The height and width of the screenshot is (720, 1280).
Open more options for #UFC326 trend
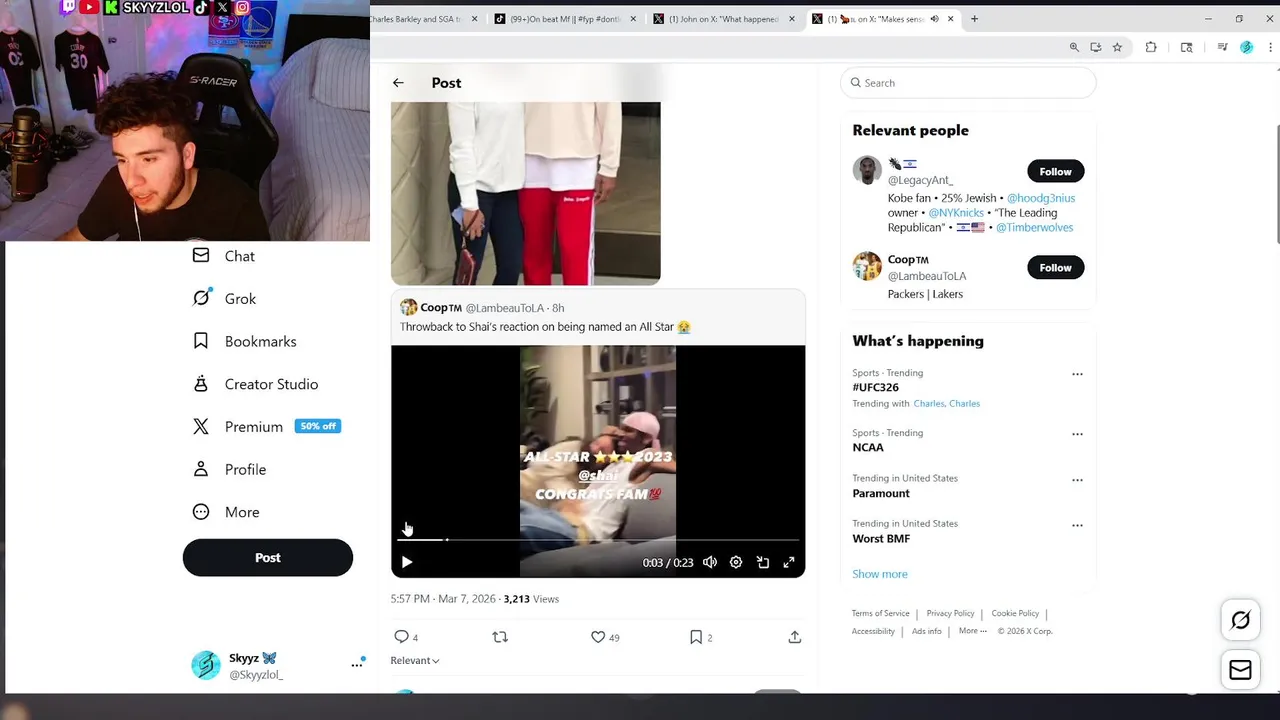tap(1077, 374)
